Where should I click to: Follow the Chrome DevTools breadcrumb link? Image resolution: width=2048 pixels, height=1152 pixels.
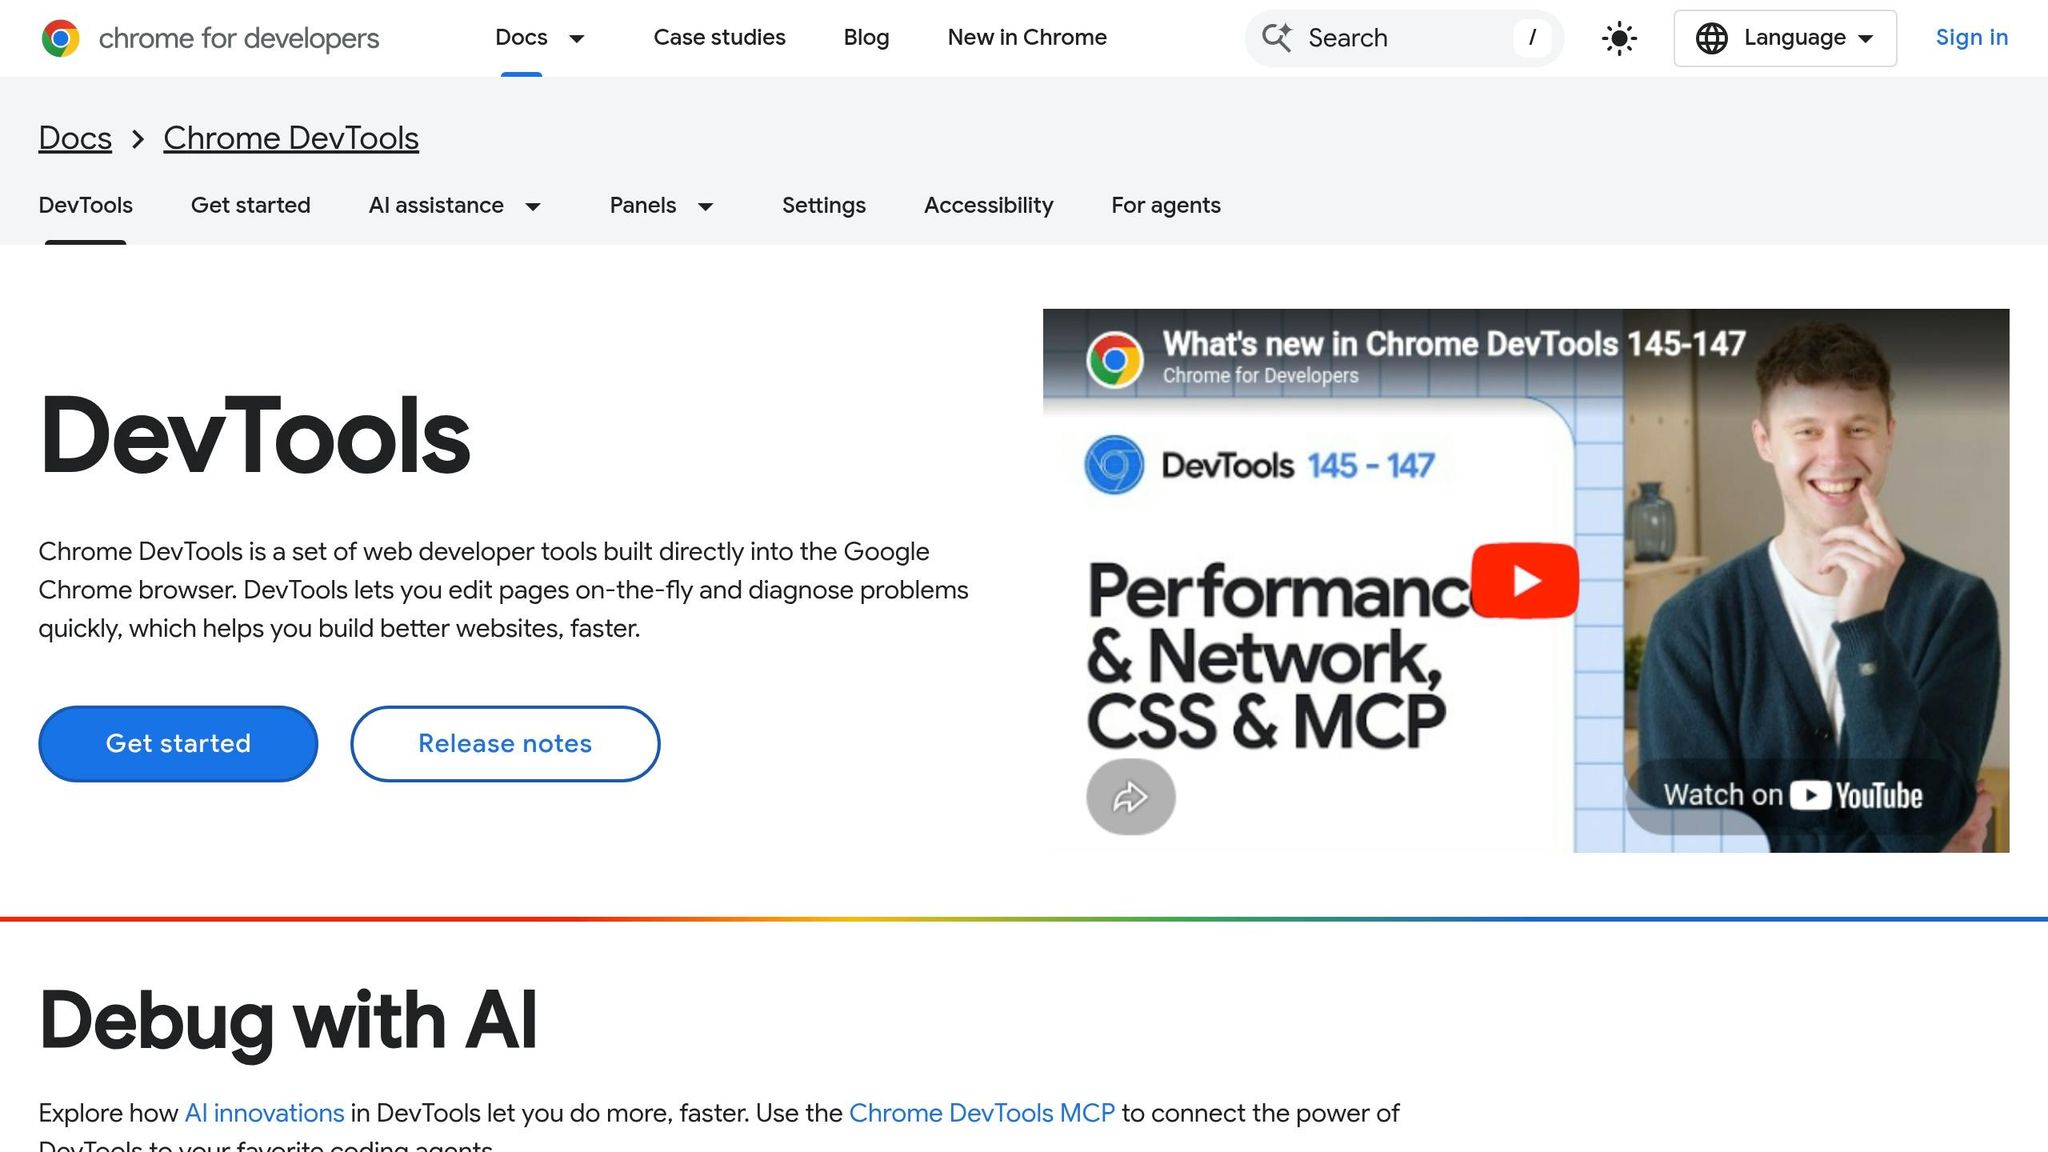click(291, 138)
